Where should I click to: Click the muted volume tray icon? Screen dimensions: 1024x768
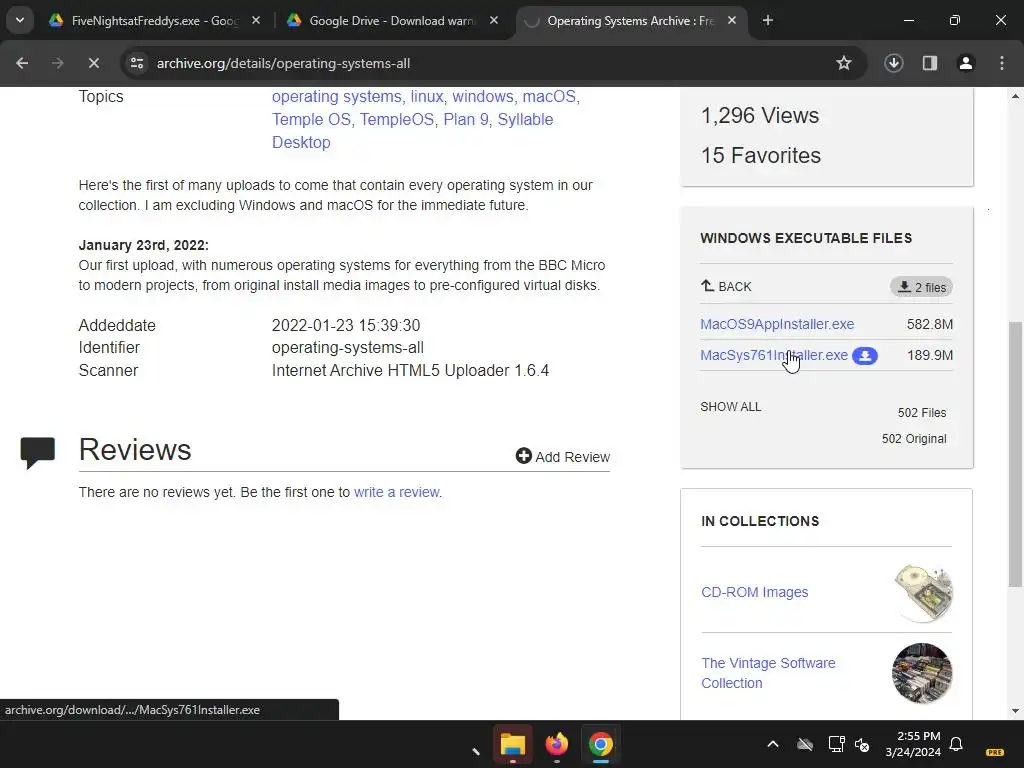(x=862, y=744)
